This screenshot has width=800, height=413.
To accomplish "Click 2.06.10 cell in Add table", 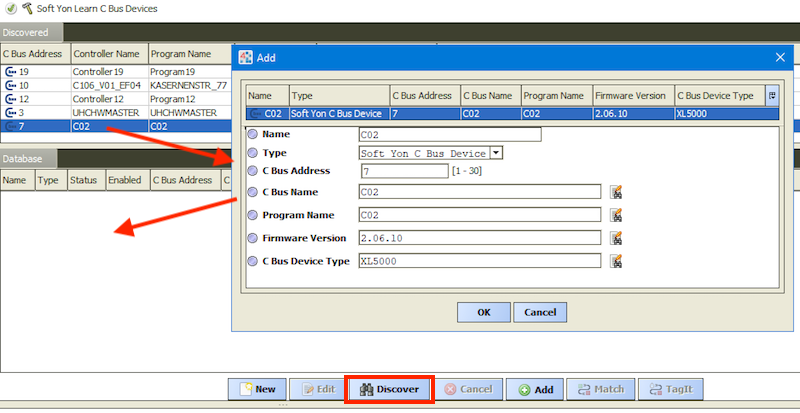I will (x=633, y=114).
